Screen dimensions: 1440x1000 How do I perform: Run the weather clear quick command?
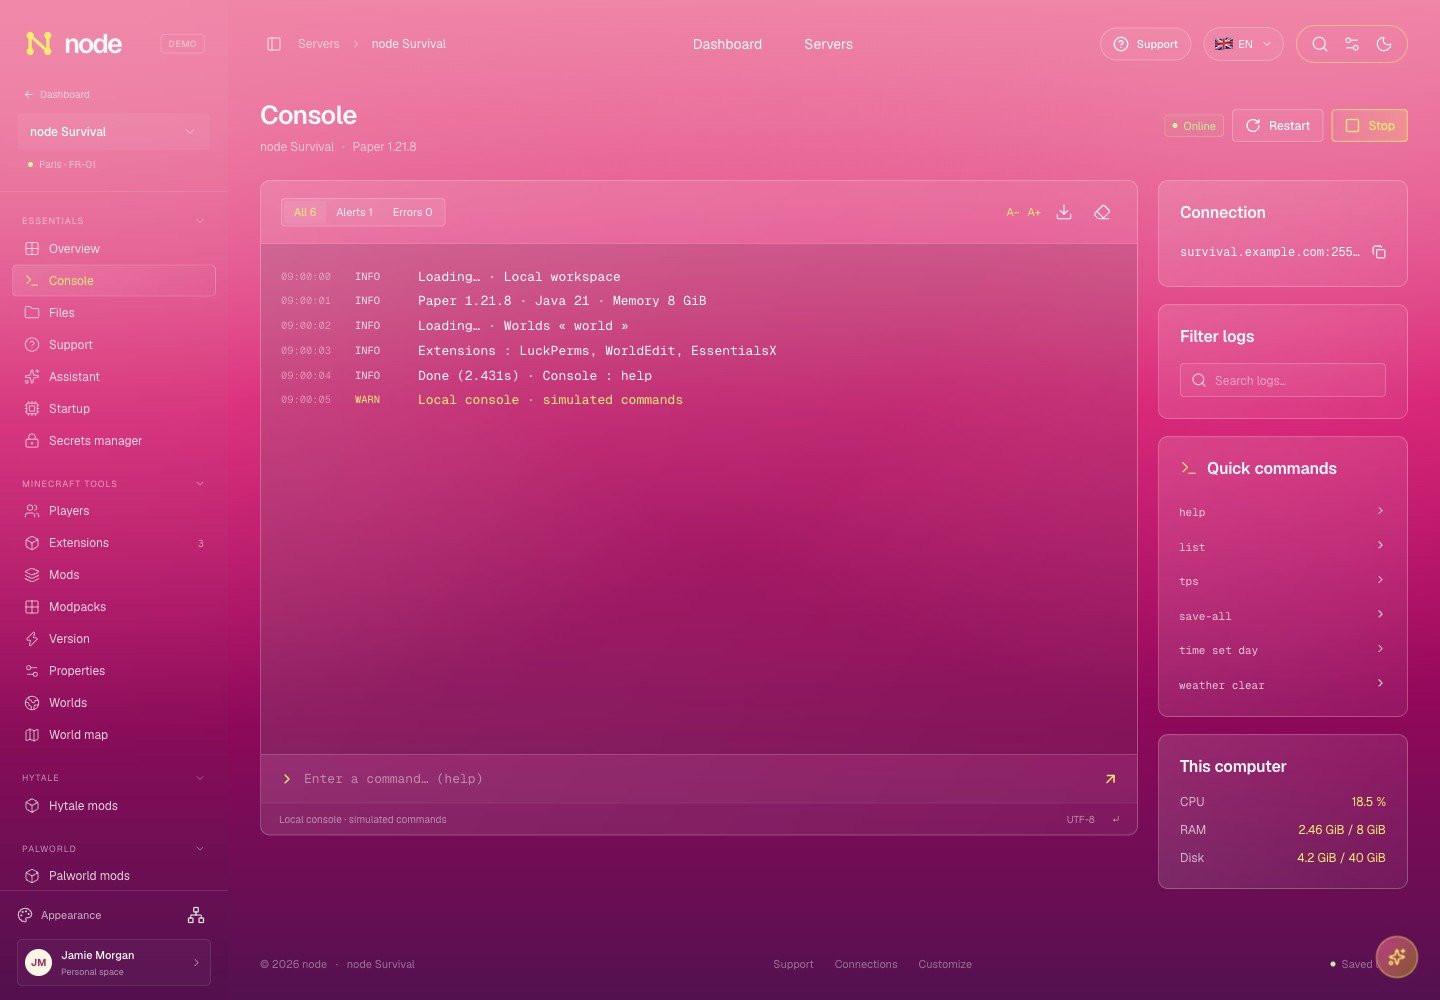click(1282, 685)
